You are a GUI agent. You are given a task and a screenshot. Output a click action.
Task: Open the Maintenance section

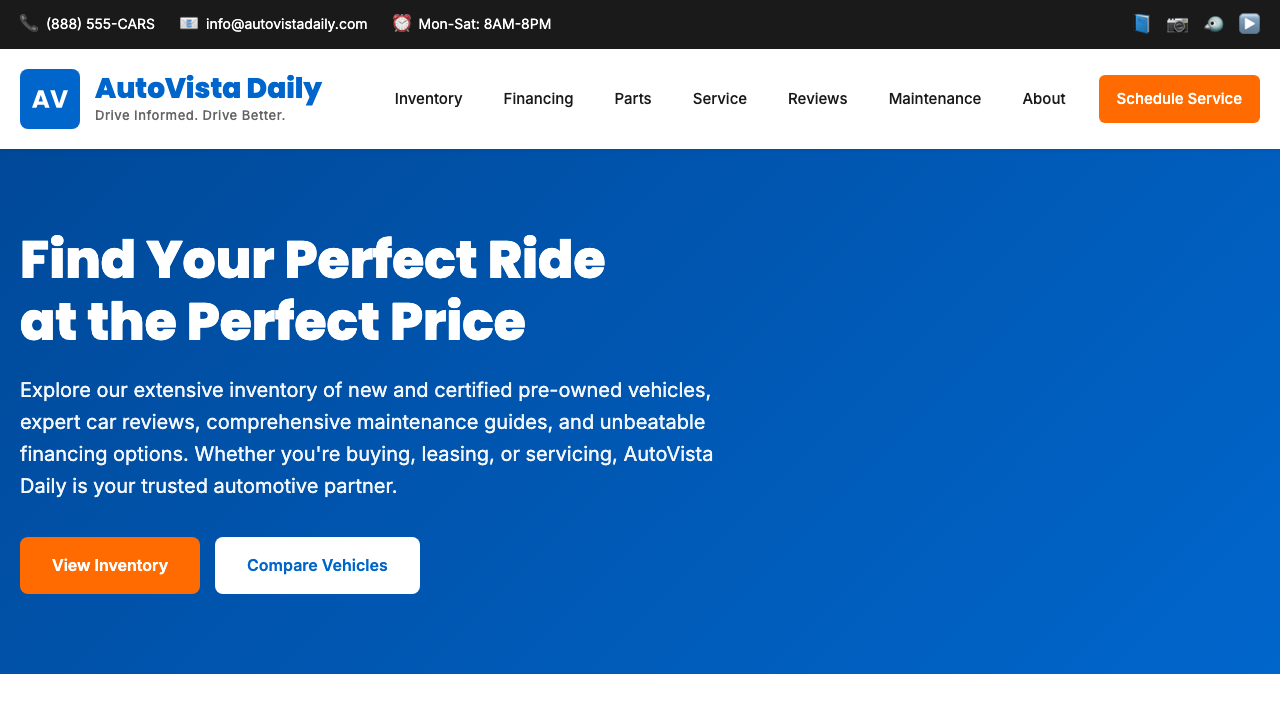point(935,99)
